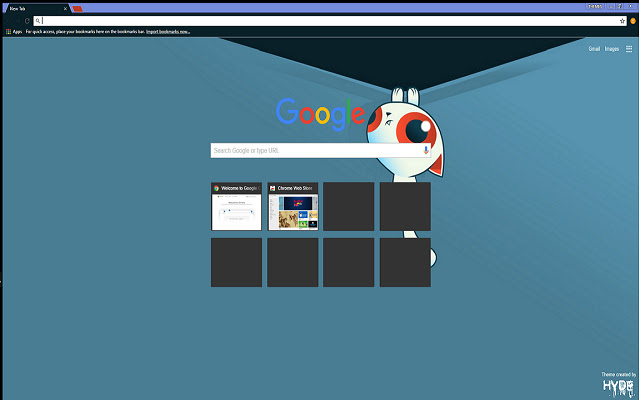Image resolution: width=640 pixels, height=400 pixels.
Task: Open the Images link
Action: [x=611, y=49]
